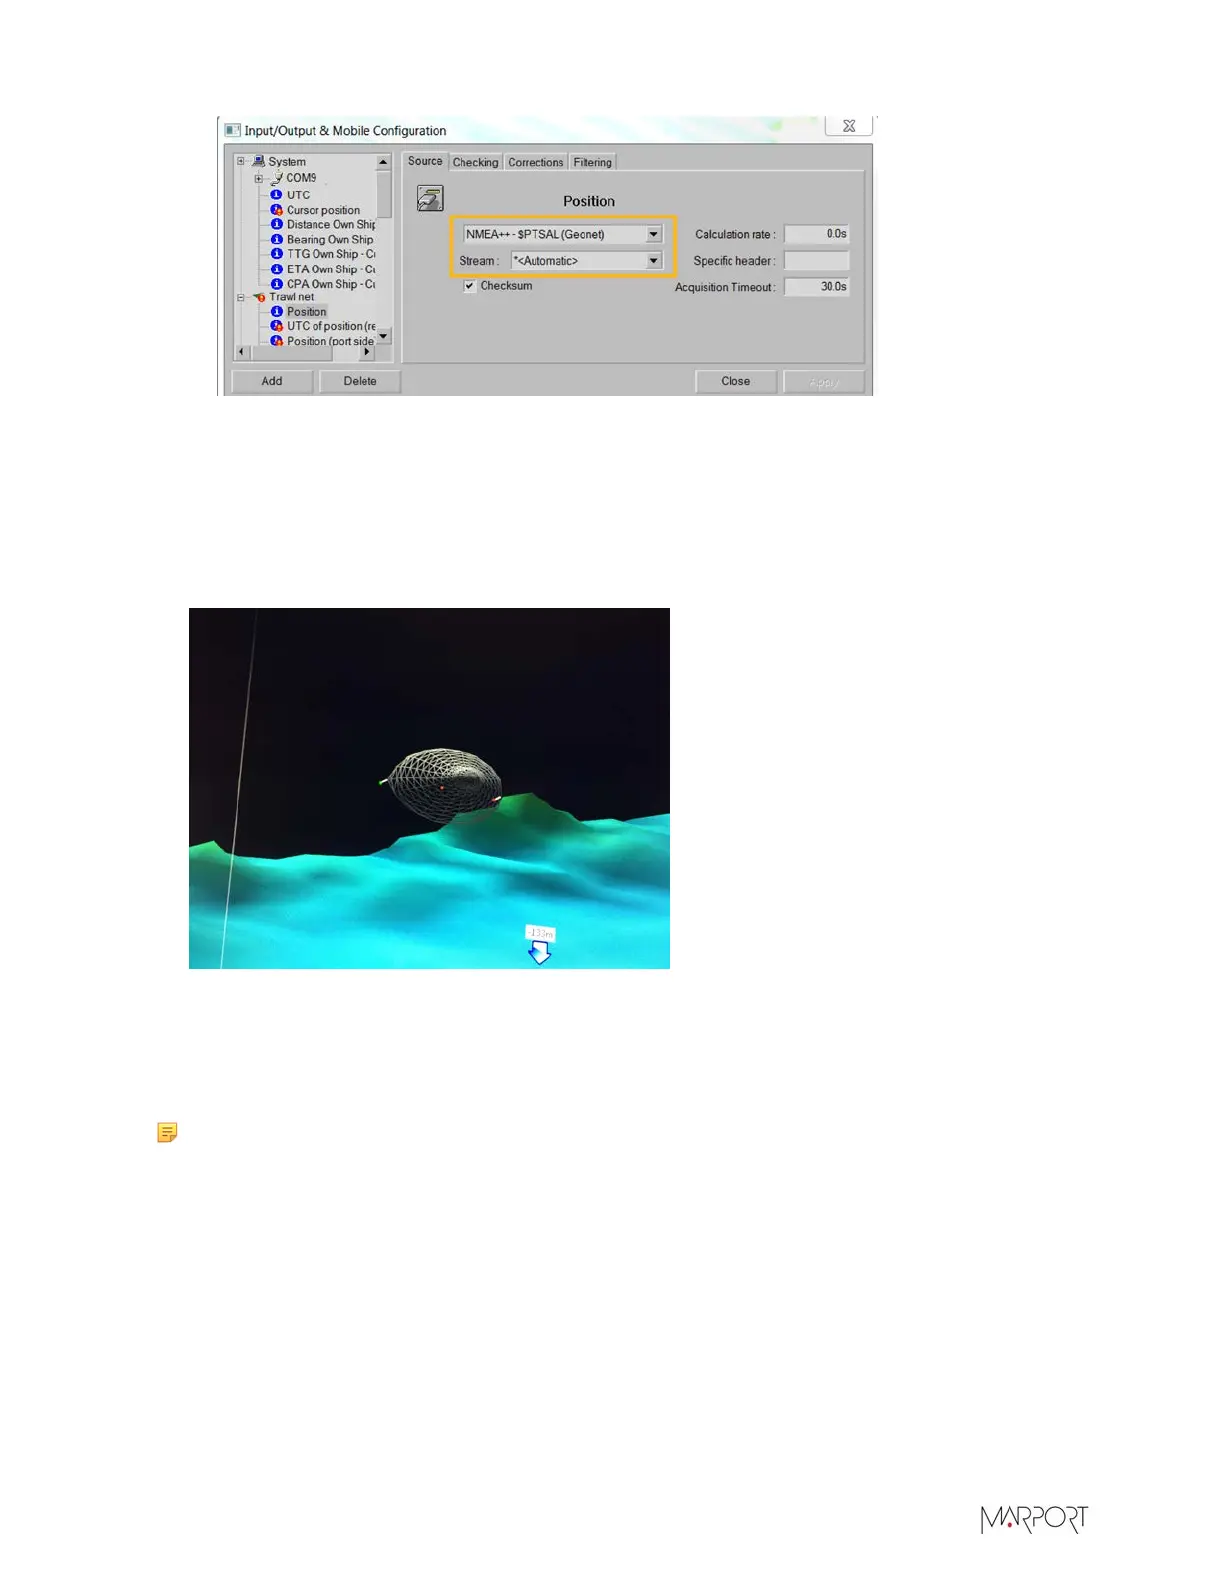Click the icon beside Bearing Own Ship
This screenshot has width=1224, height=1584.
pyautogui.click(x=277, y=239)
